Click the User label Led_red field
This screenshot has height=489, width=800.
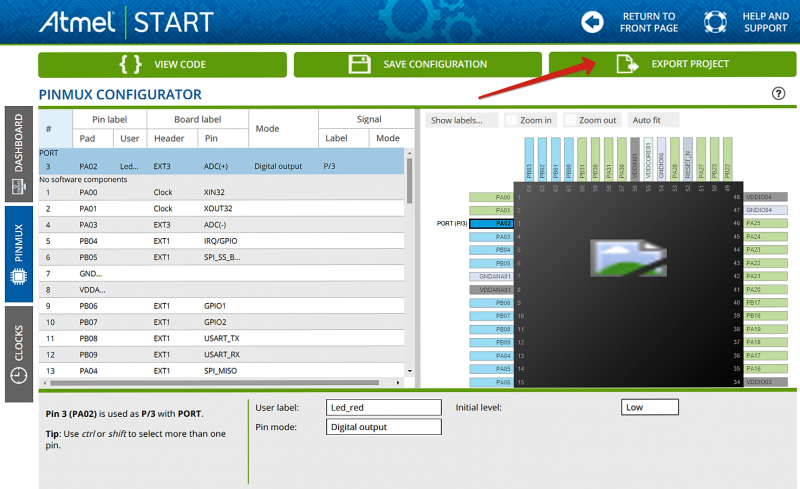click(x=384, y=407)
